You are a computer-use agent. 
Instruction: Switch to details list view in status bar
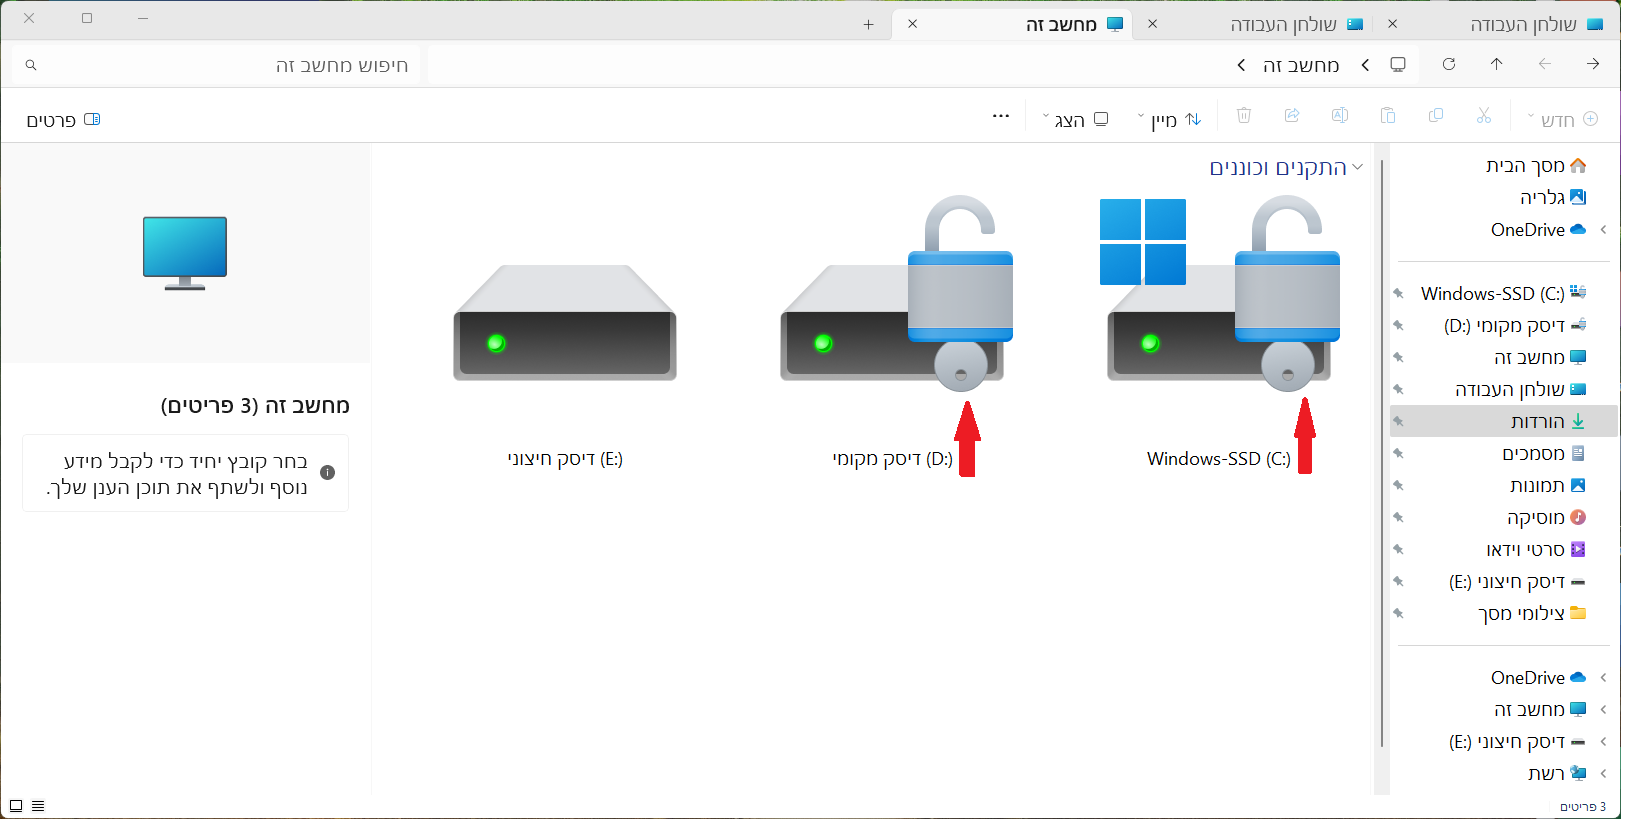coord(38,806)
